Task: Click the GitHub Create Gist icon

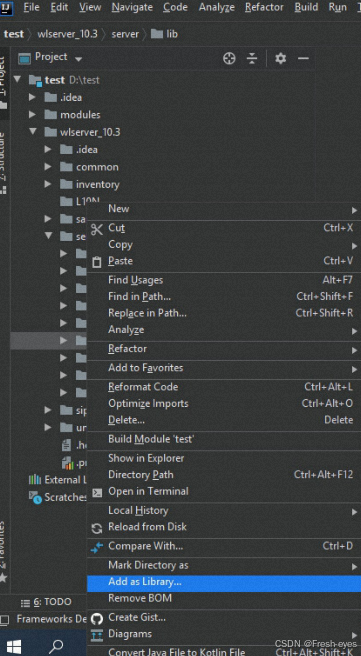Action: click(97, 618)
